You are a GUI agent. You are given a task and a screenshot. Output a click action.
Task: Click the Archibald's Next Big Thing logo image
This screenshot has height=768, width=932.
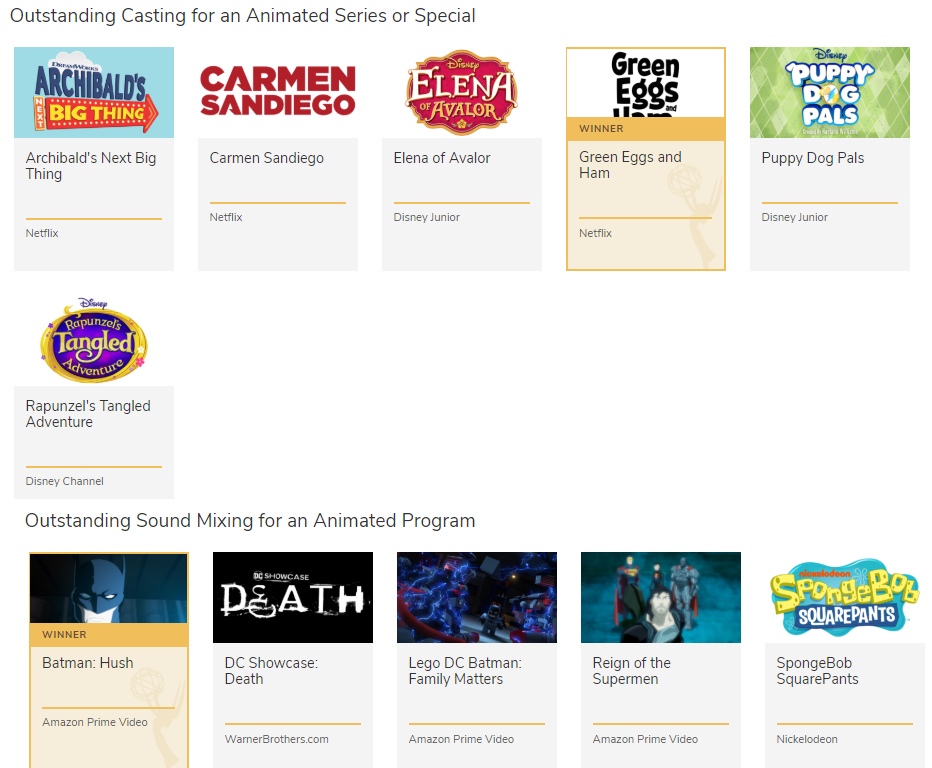94,92
